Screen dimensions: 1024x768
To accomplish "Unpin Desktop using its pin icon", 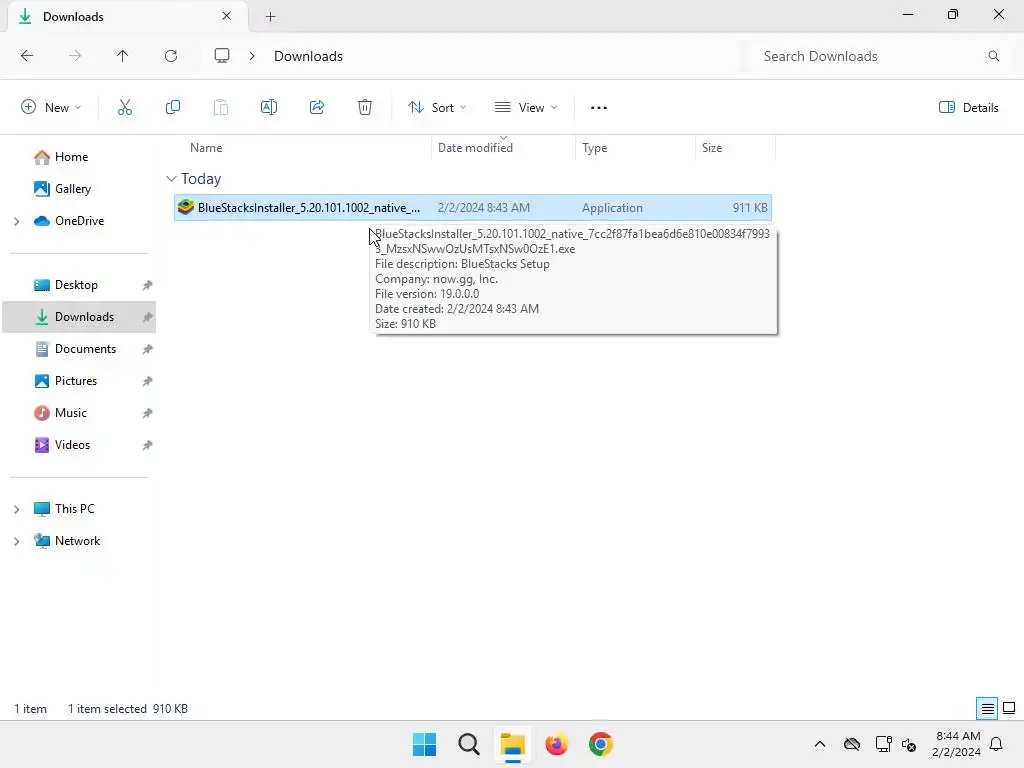I will (148, 285).
